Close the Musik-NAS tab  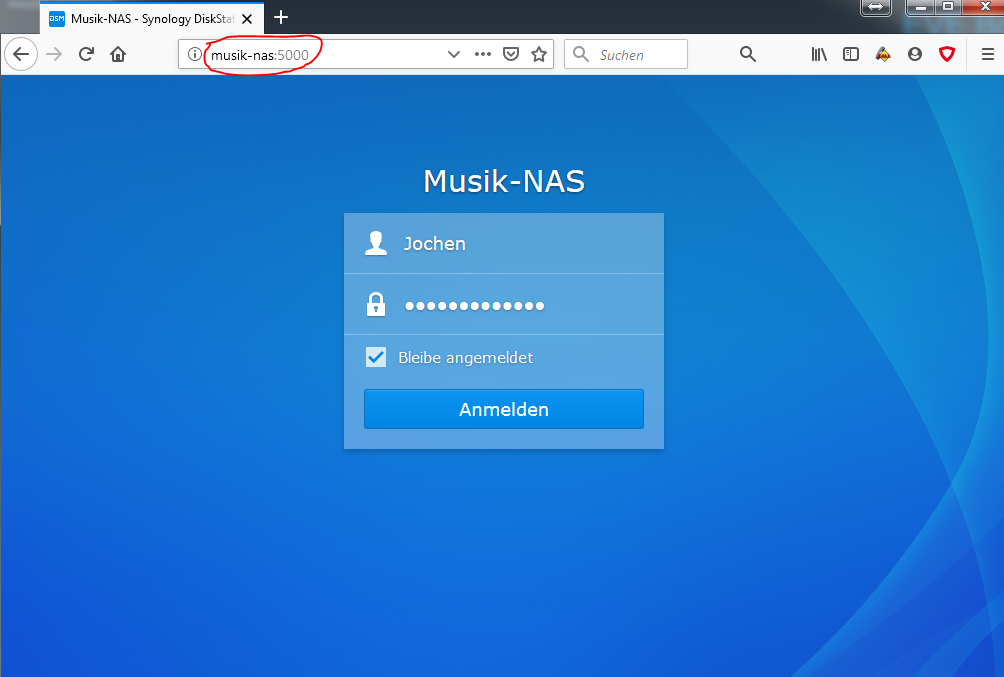point(247,19)
